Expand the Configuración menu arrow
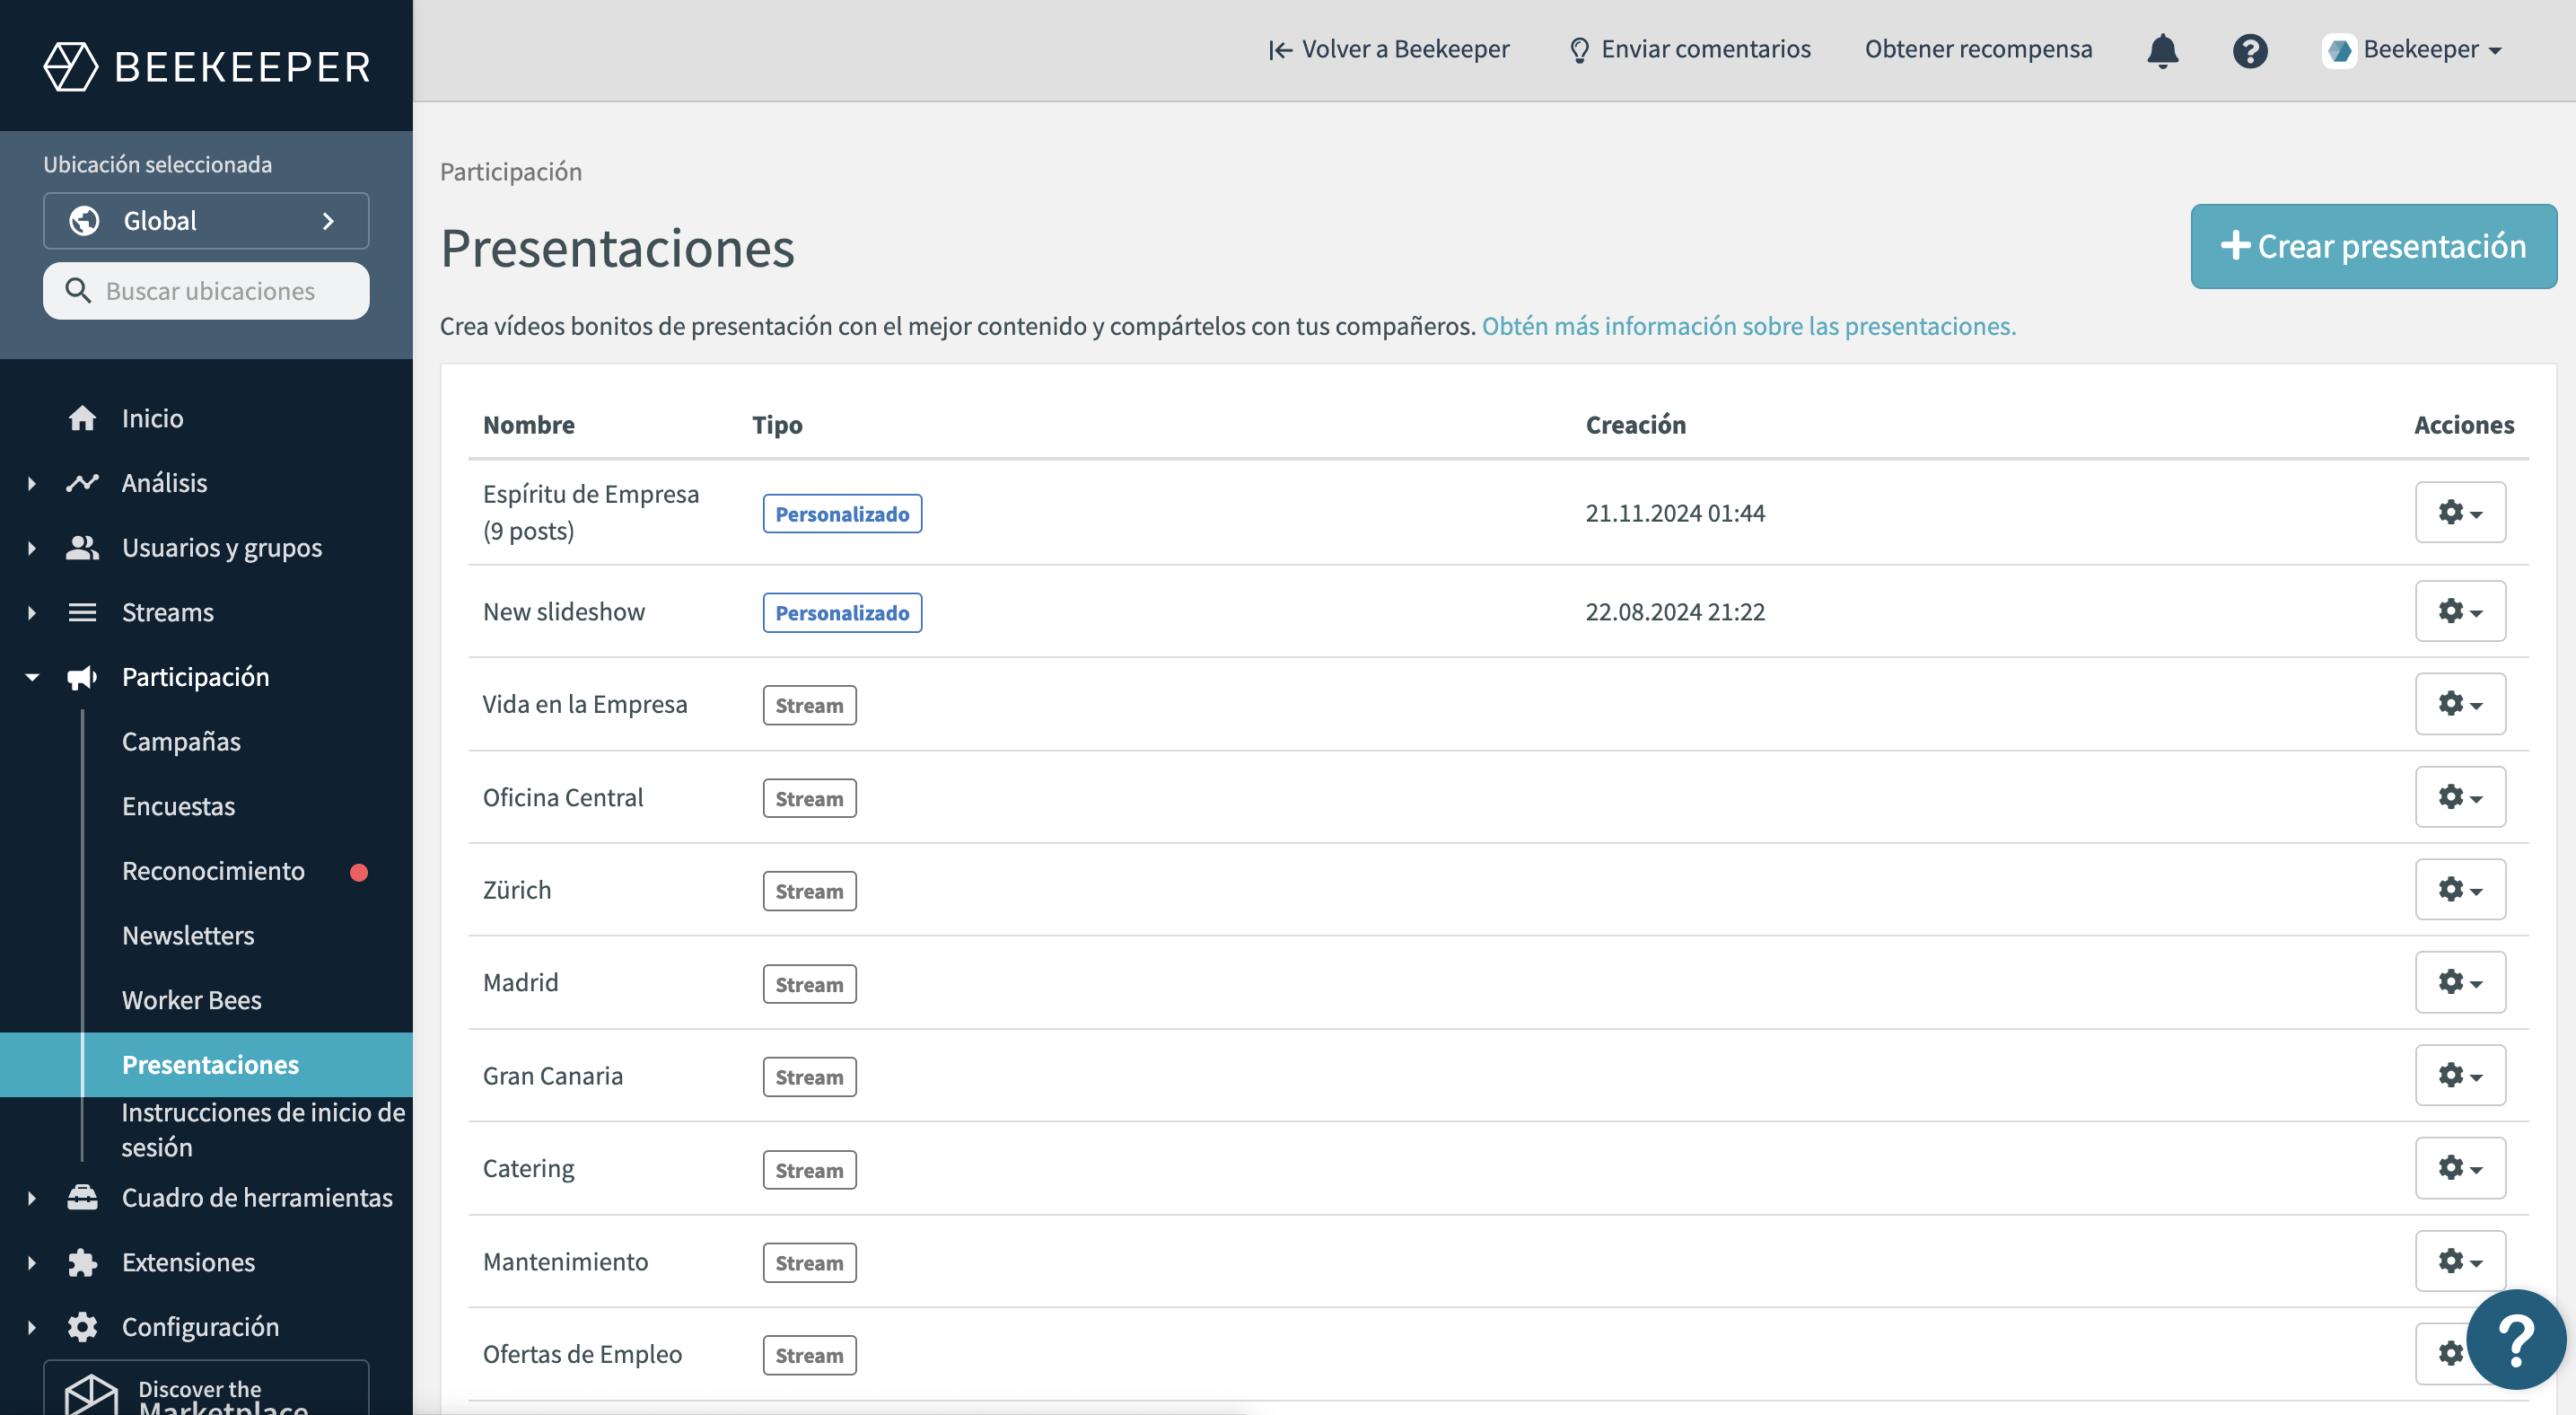 [x=32, y=1328]
